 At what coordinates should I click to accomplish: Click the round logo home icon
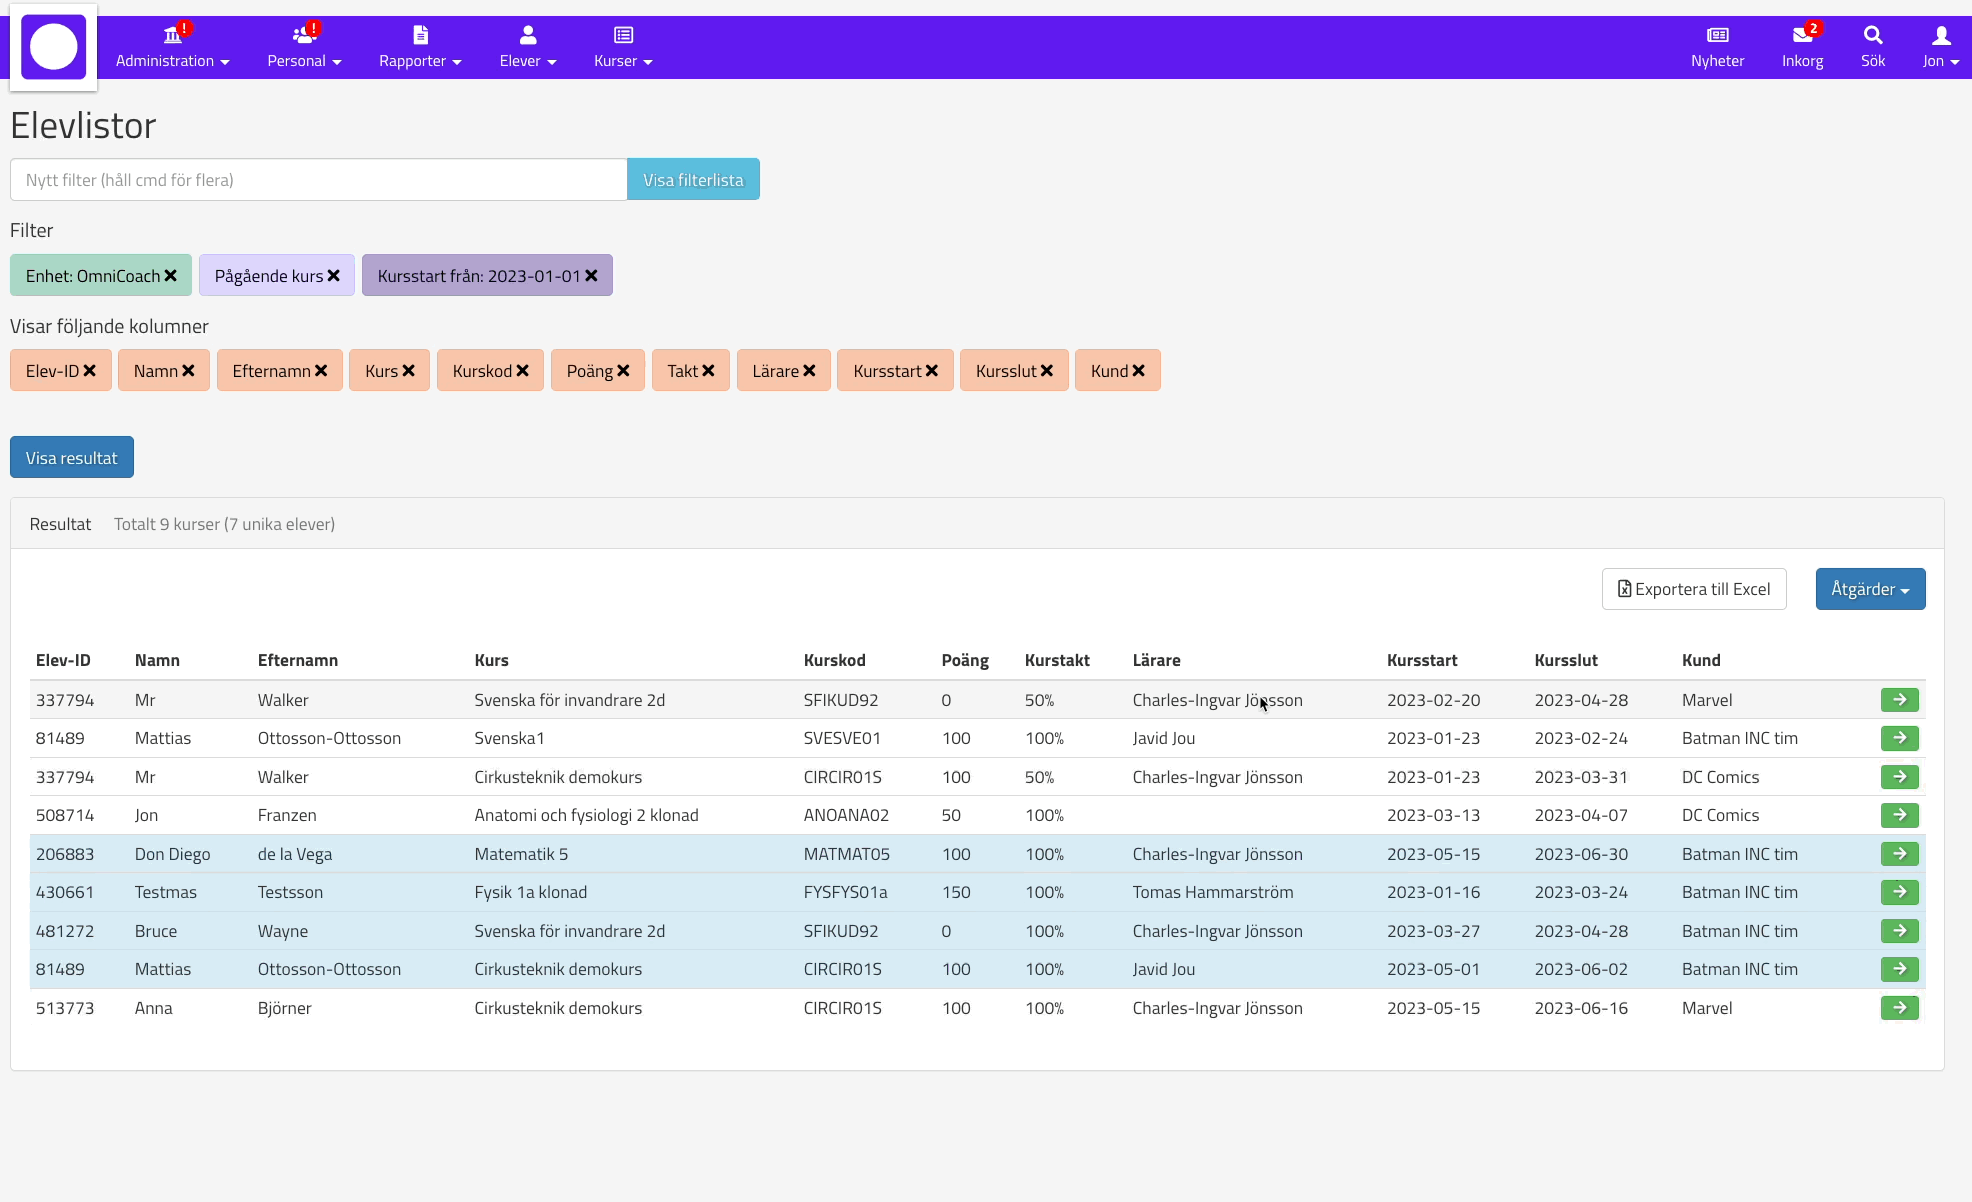[54, 47]
